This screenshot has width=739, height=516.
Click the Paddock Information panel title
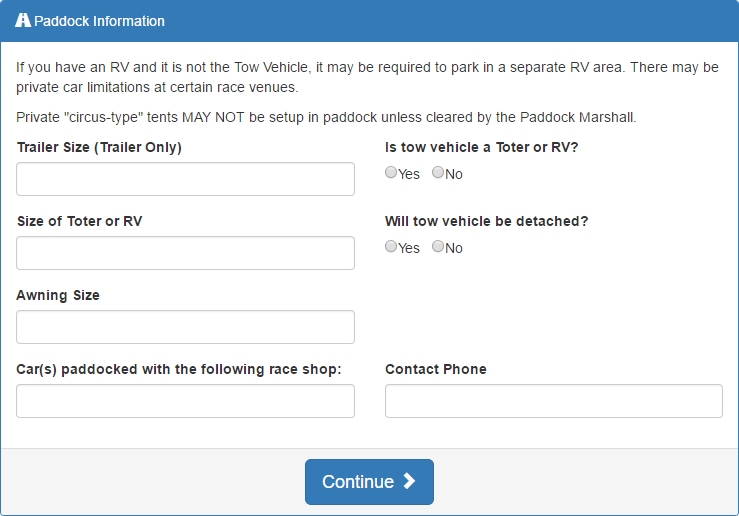(x=99, y=21)
